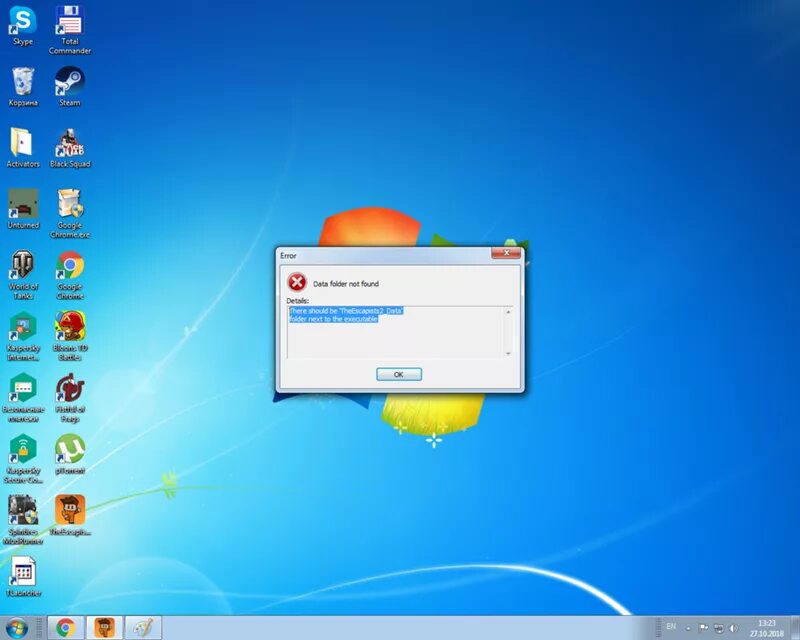Launch Steam from desktop shortcut

[x=69, y=87]
